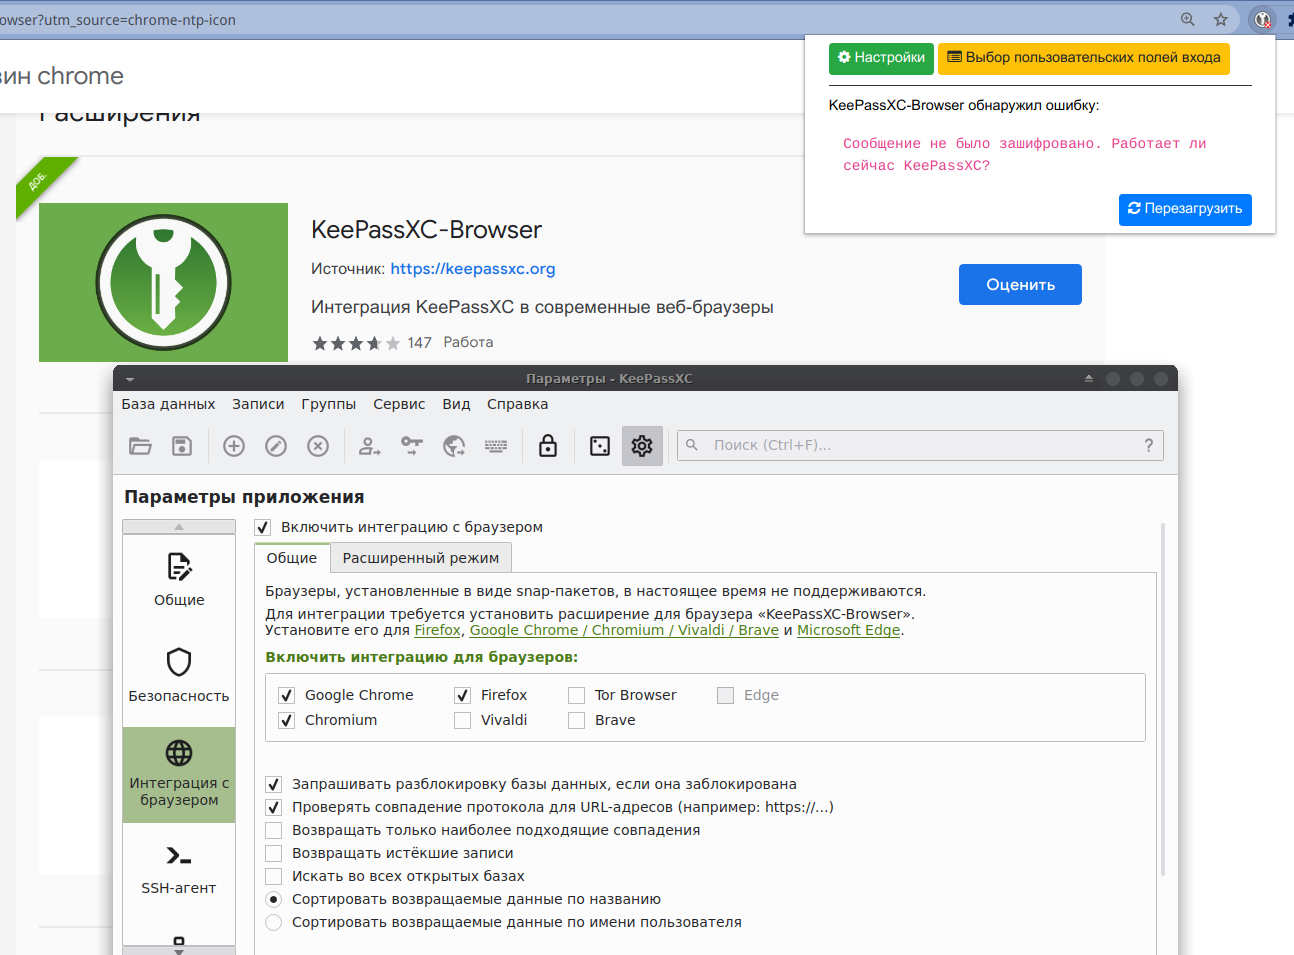This screenshot has height=955, width=1294.
Task: Add a new entry with the plus icon
Action: point(234,446)
